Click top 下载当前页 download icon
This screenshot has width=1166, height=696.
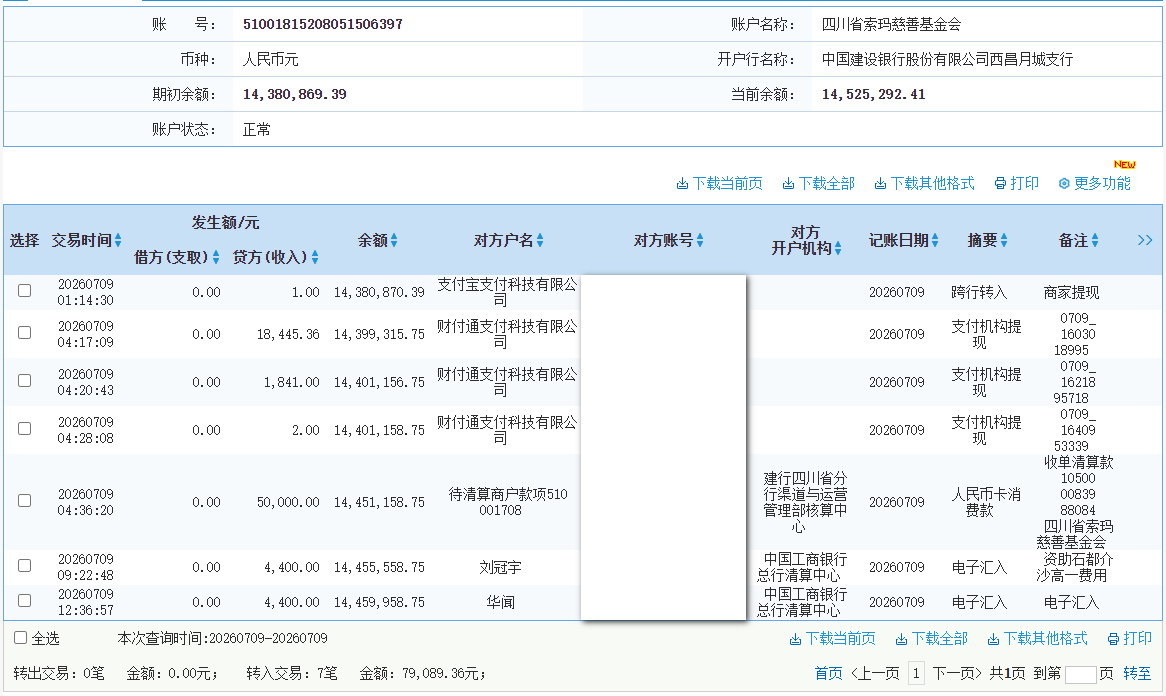[682, 184]
